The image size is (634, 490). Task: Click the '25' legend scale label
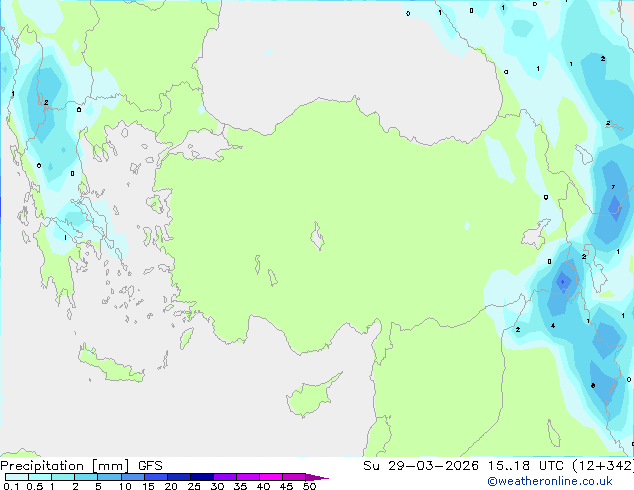194,486
